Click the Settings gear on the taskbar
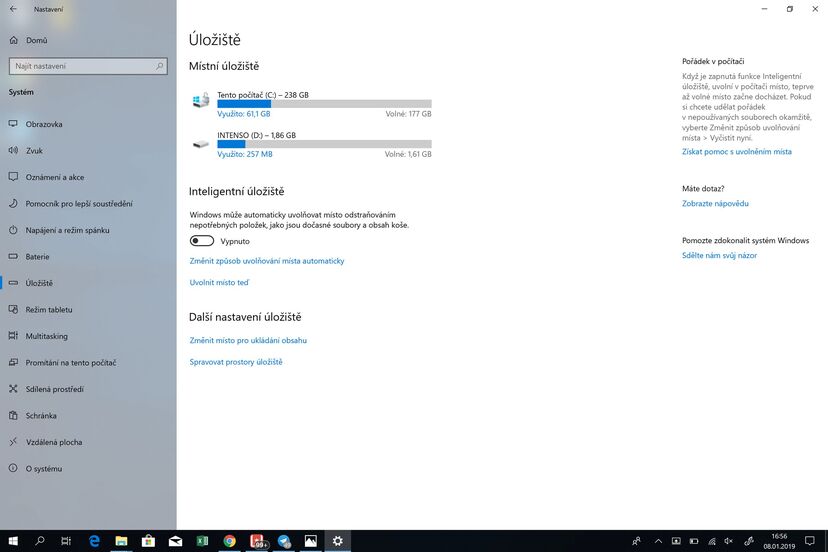 (337, 541)
